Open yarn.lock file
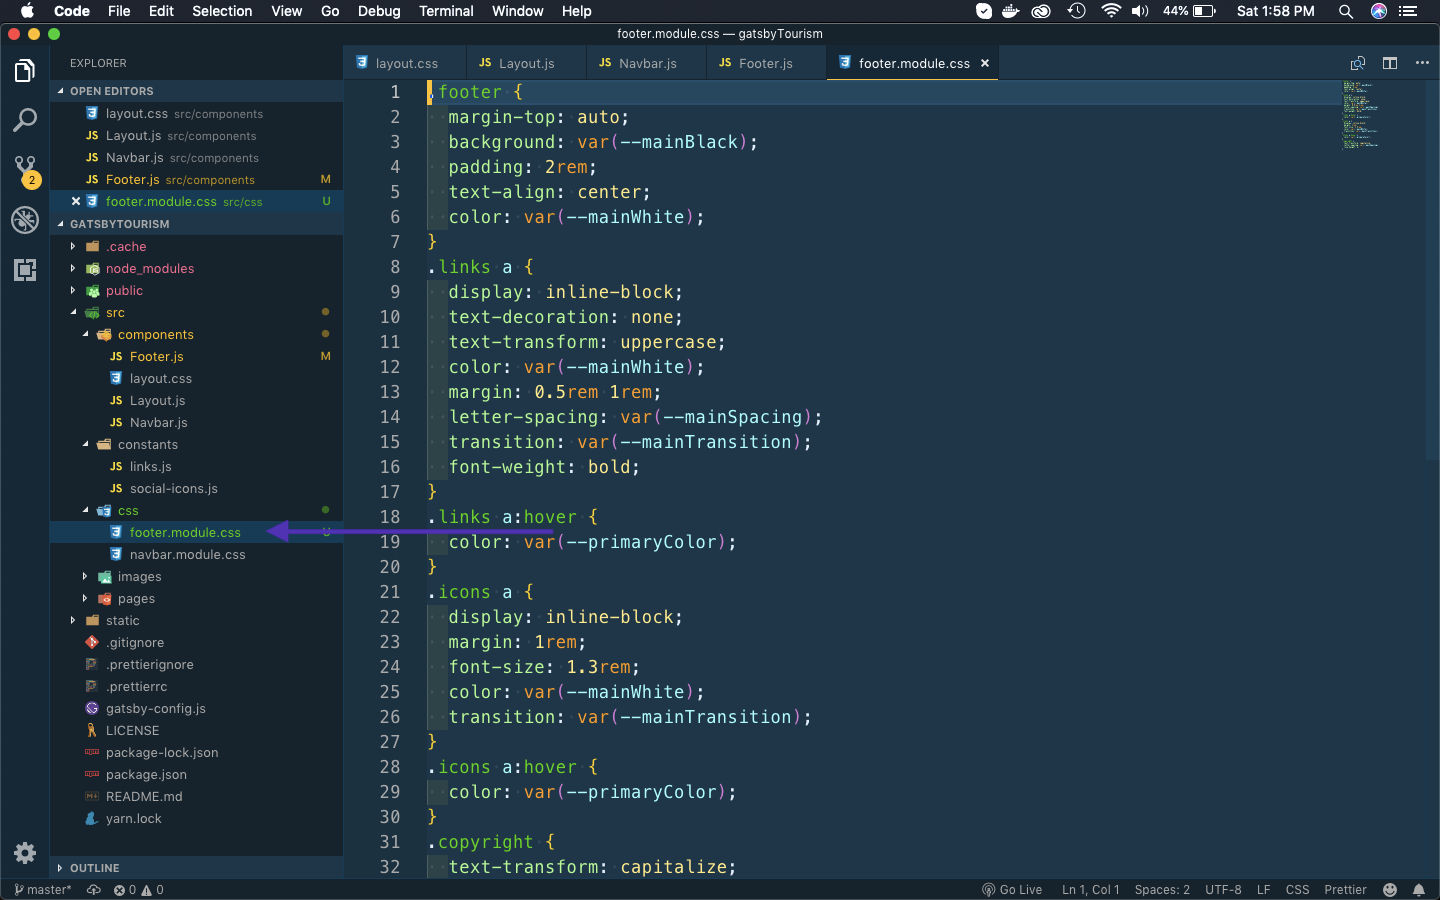Image resolution: width=1440 pixels, height=900 pixels. click(x=196, y=818)
